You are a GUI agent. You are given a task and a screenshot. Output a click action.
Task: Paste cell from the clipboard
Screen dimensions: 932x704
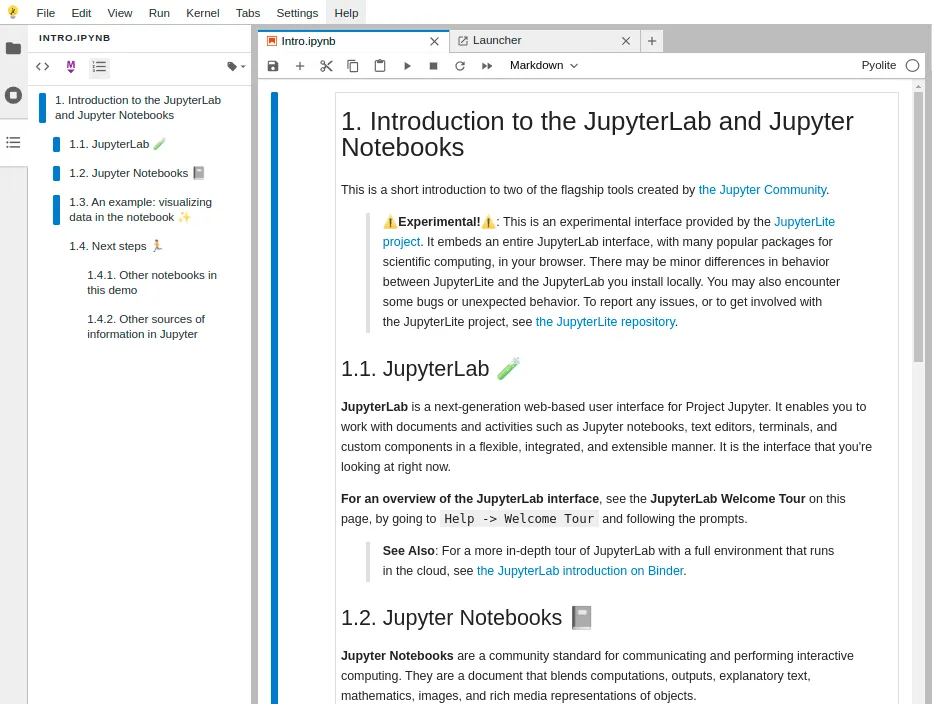(379, 65)
